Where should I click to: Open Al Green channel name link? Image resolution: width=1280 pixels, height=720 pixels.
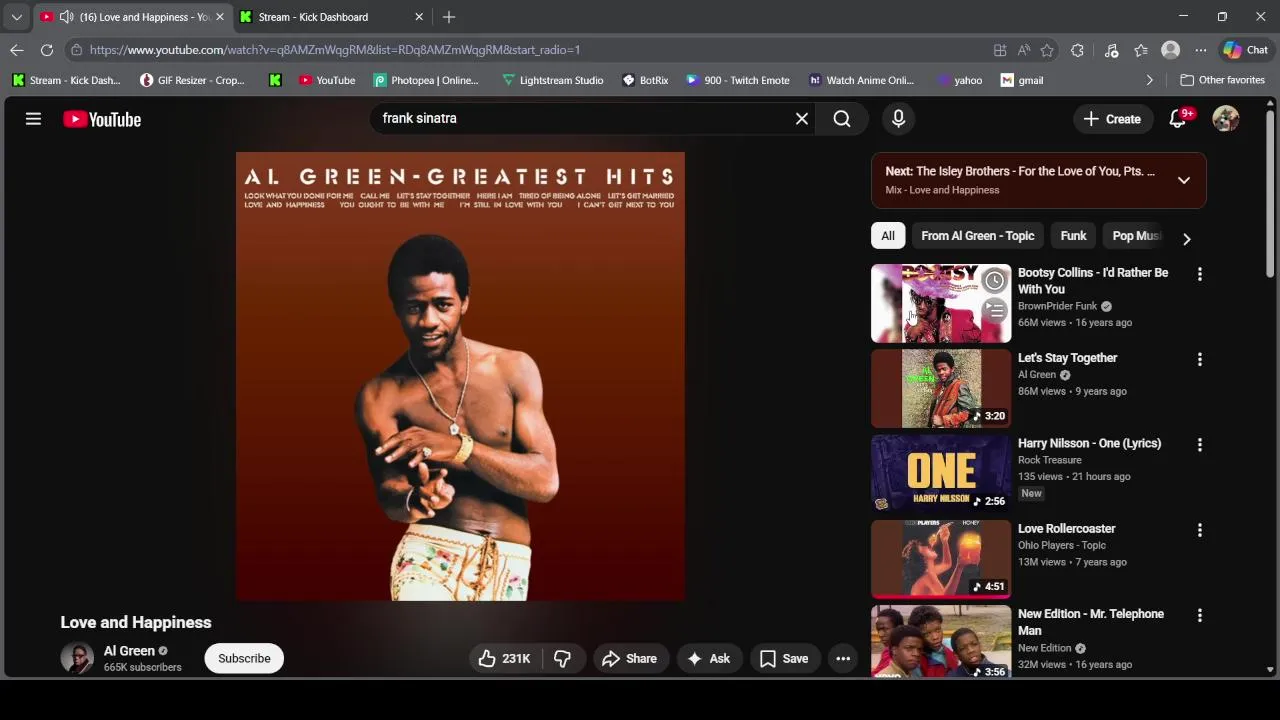129,651
